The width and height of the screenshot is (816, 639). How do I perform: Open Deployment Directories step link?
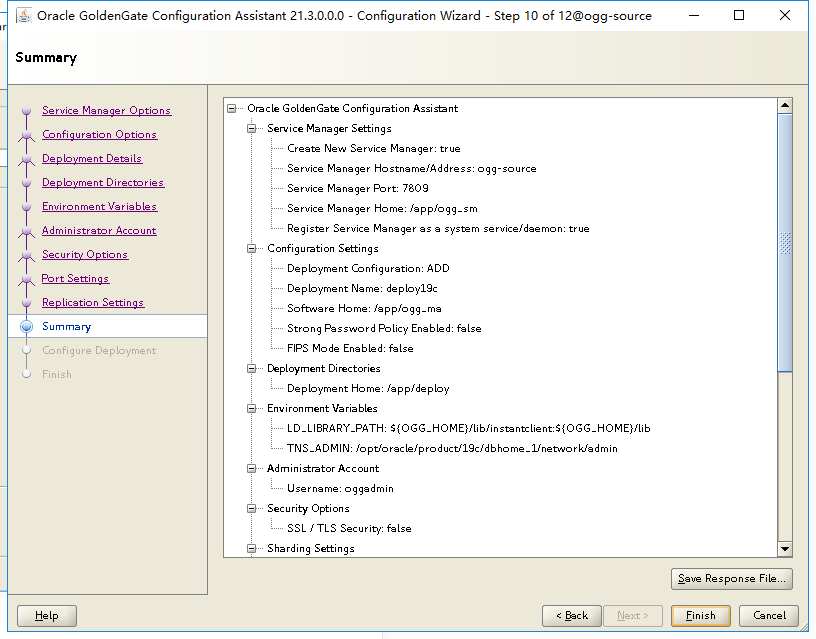(103, 182)
